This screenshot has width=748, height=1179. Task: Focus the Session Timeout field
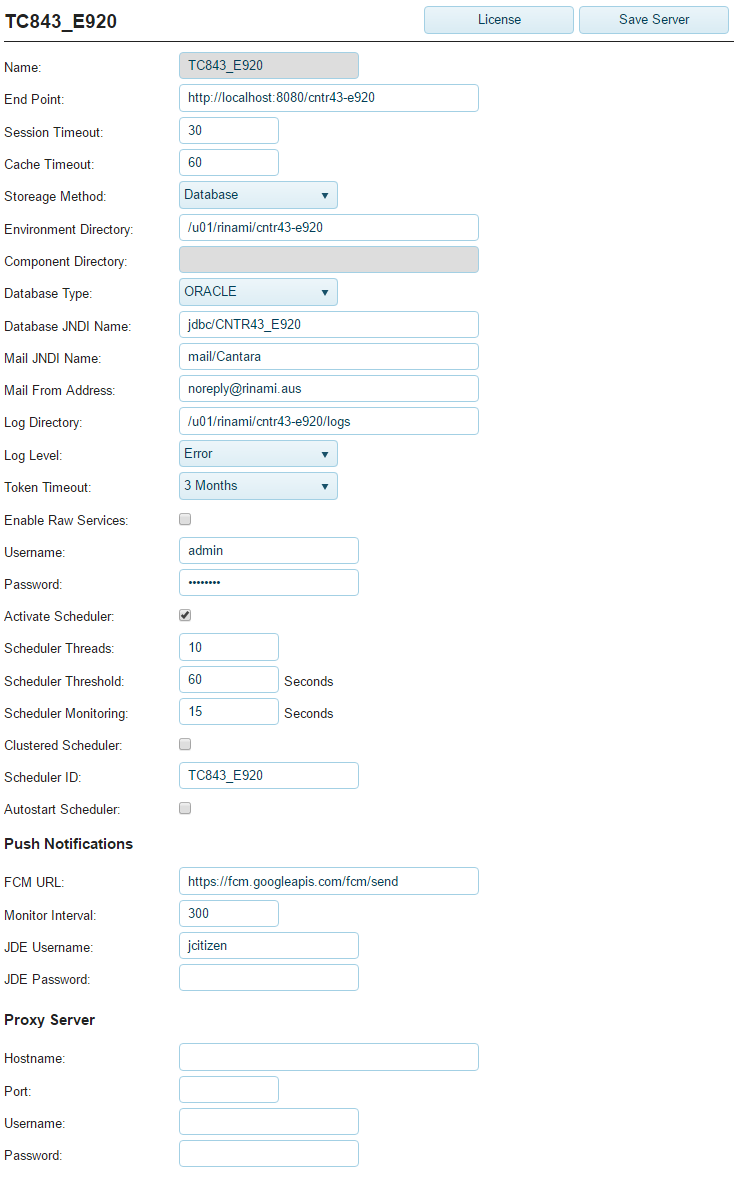228,131
